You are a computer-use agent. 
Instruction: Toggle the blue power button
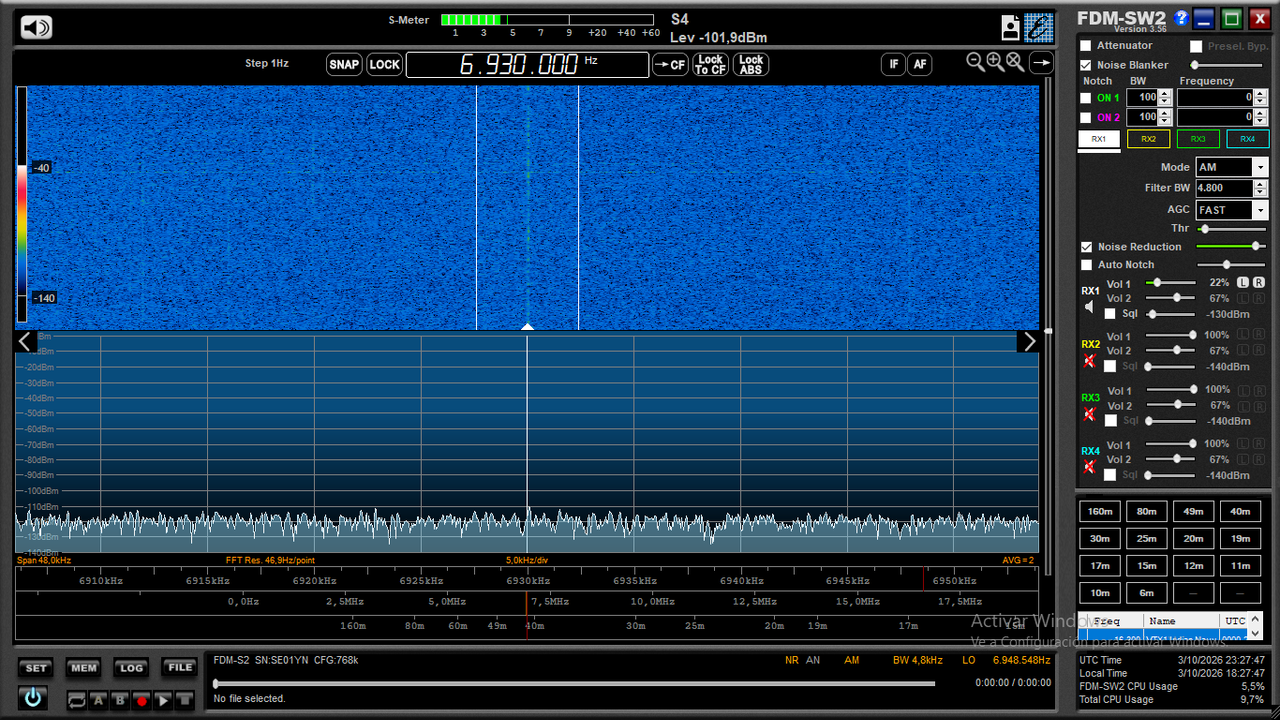33,697
